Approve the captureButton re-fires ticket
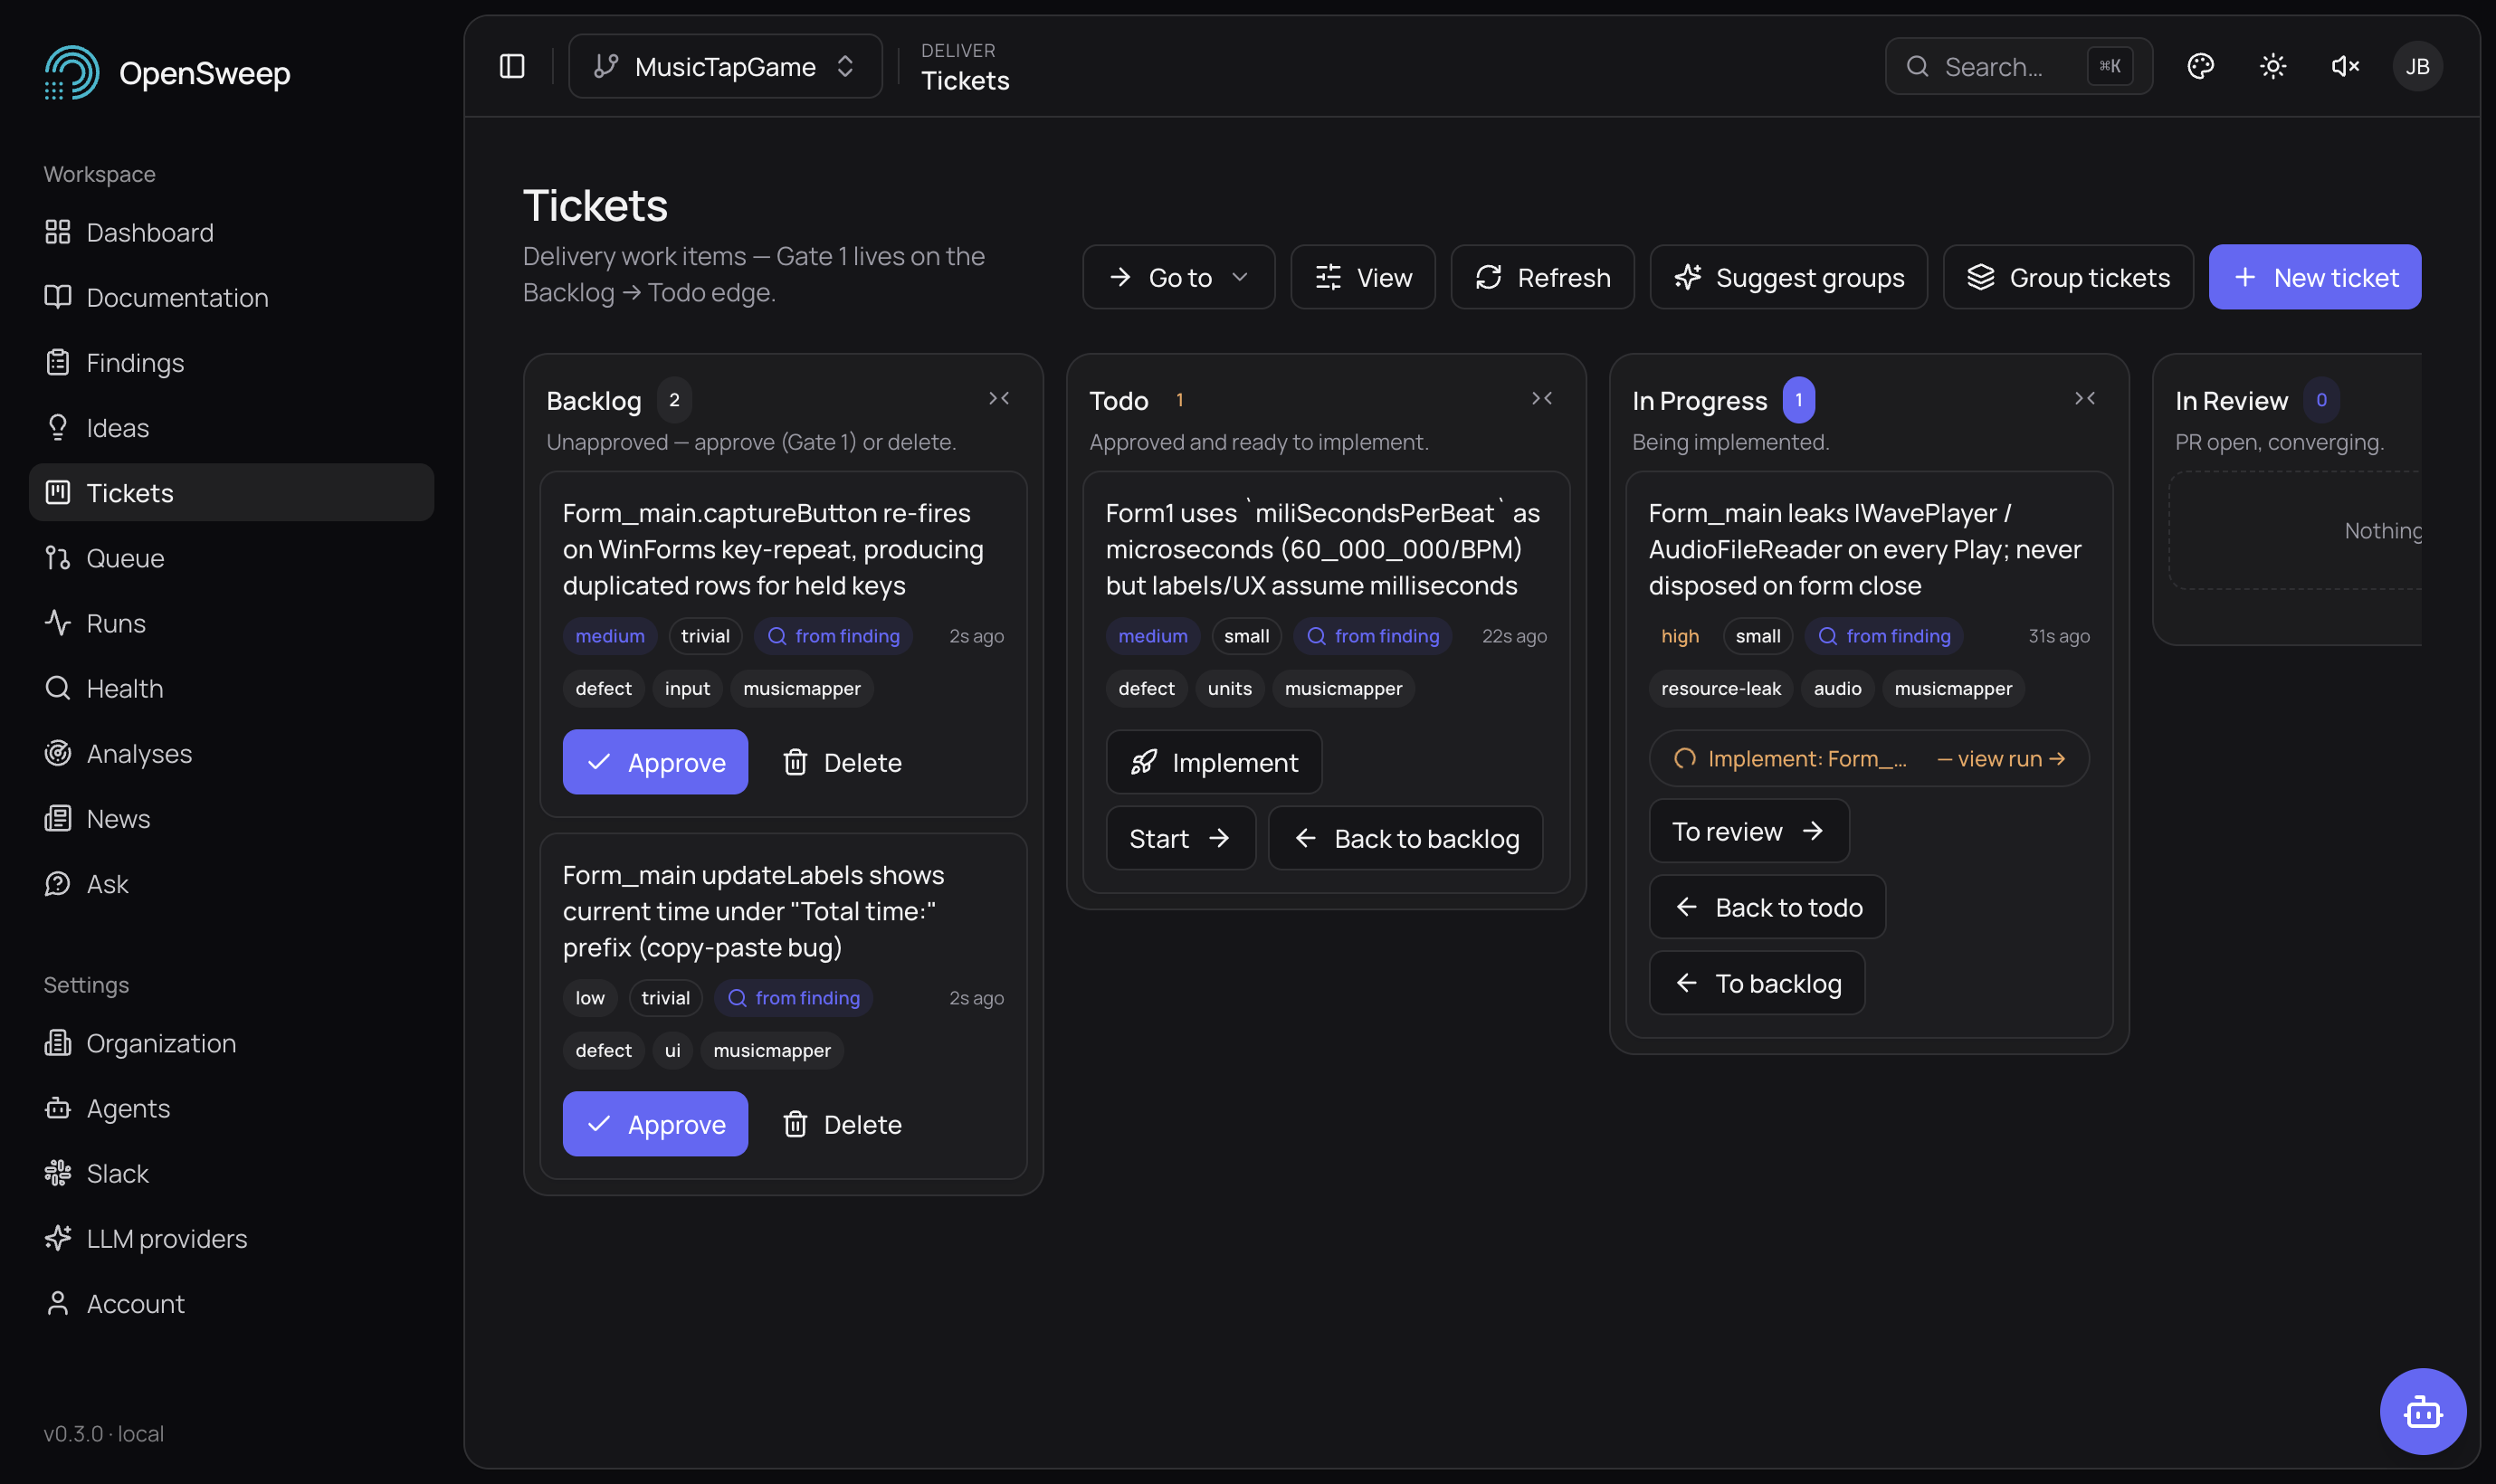The height and width of the screenshot is (1484, 2496). pos(655,762)
